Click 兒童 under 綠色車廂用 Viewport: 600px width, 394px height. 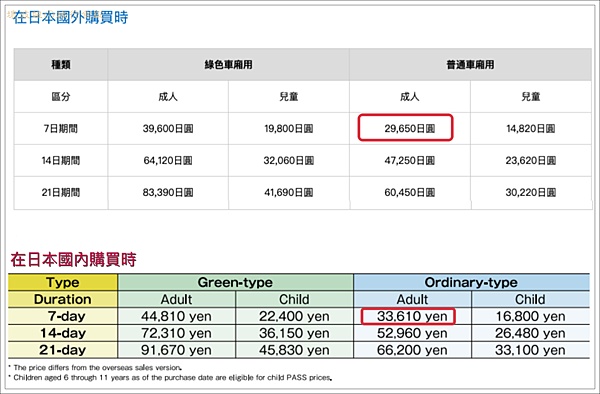click(x=289, y=97)
